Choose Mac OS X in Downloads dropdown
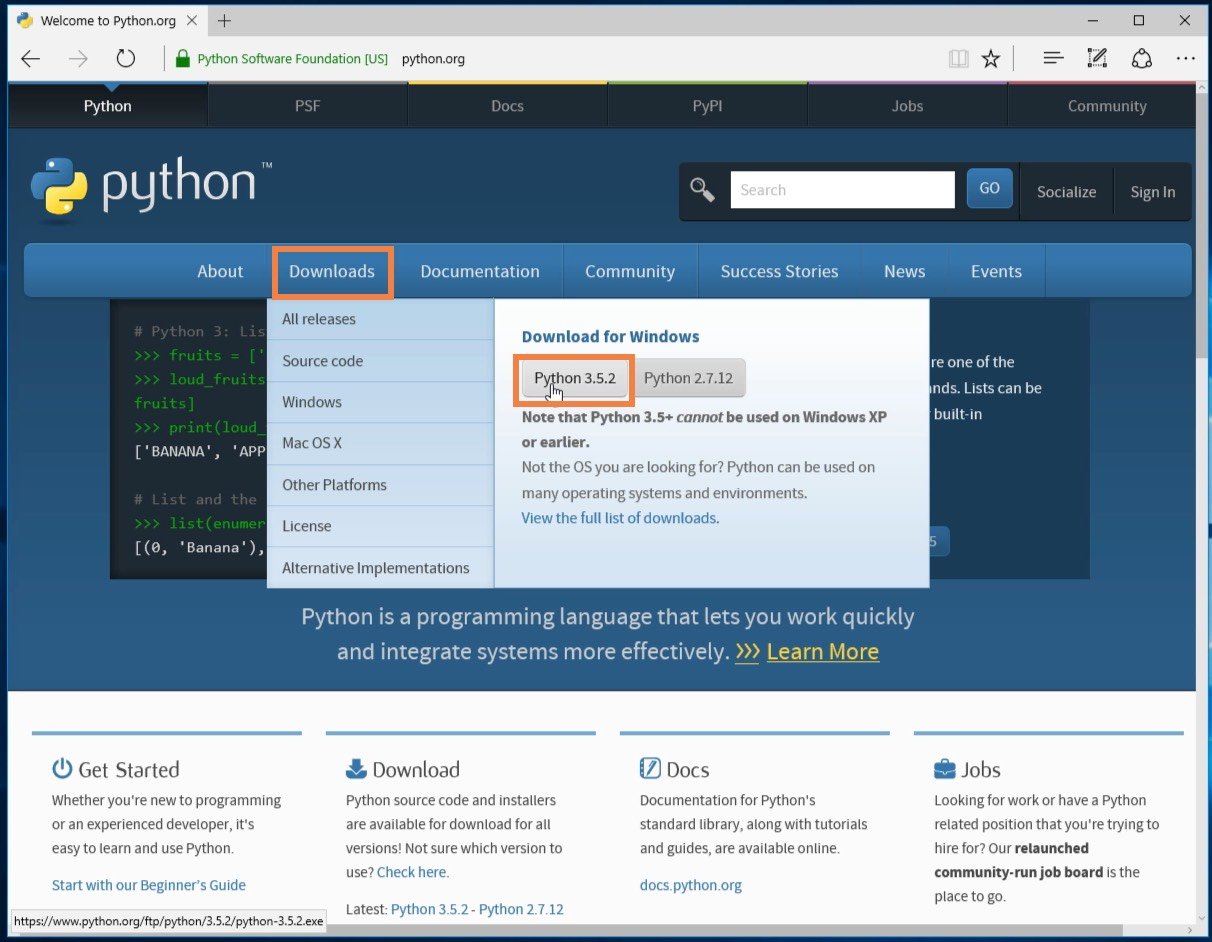This screenshot has height=942, width=1212. pos(380,443)
